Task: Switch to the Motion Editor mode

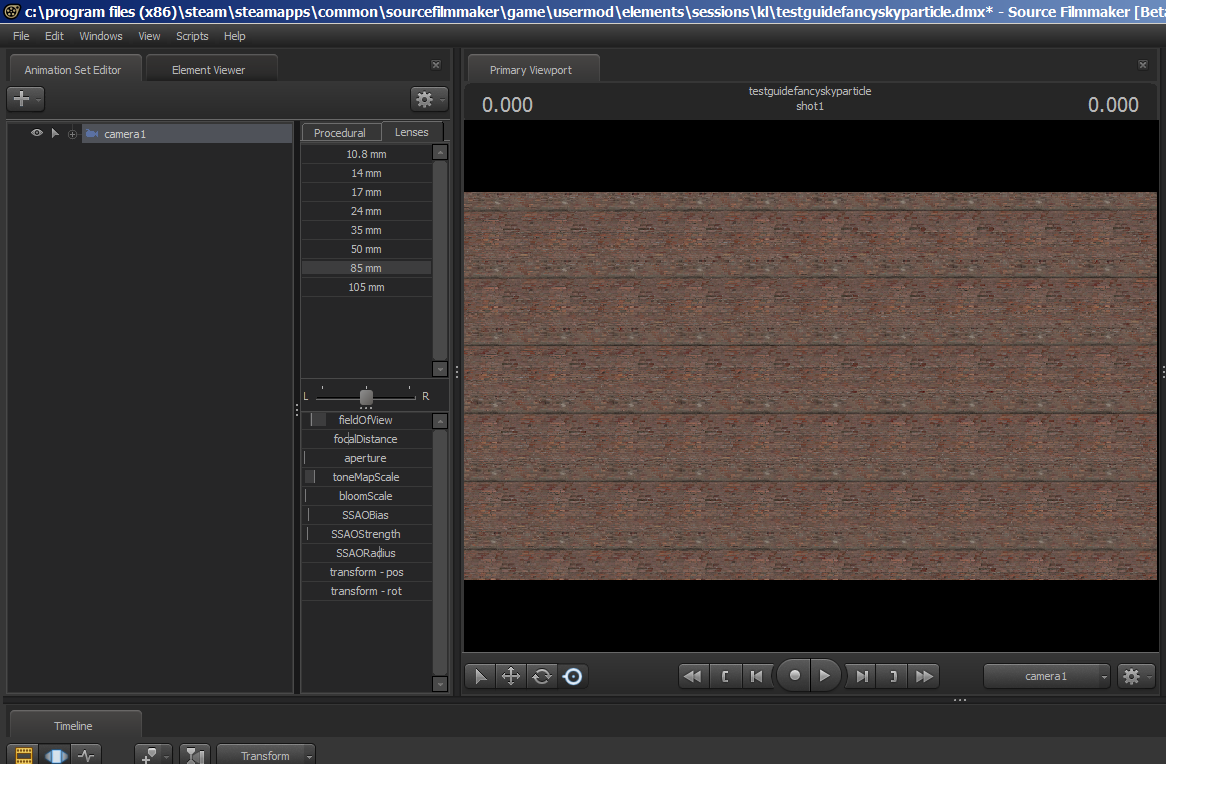Action: point(55,756)
